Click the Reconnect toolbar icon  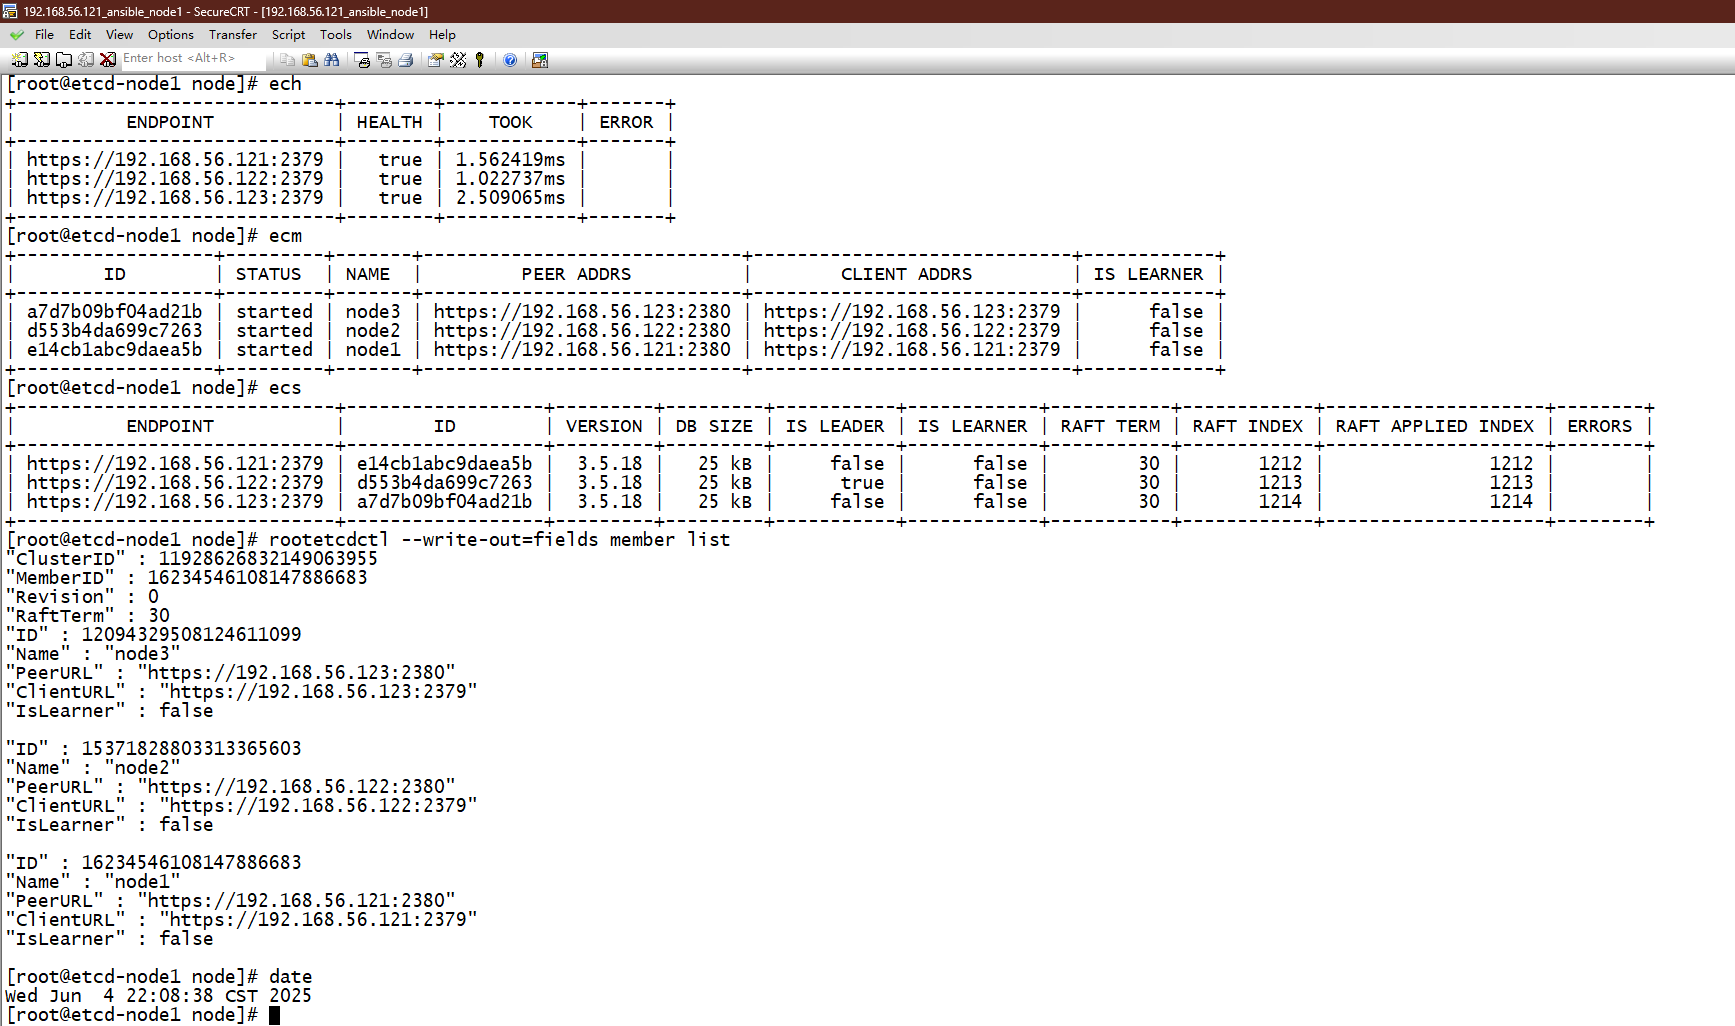tap(86, 60)
